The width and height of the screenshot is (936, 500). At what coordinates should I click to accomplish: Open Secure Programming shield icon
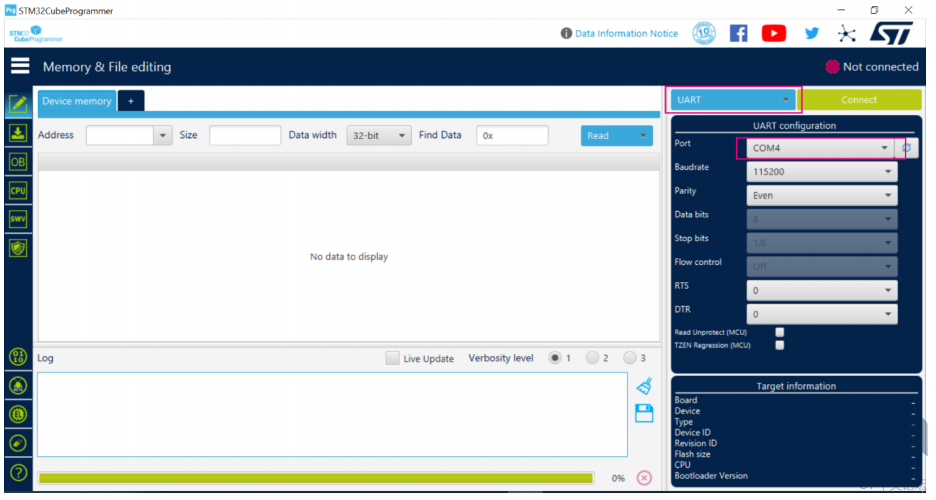(x=18, y=248)
